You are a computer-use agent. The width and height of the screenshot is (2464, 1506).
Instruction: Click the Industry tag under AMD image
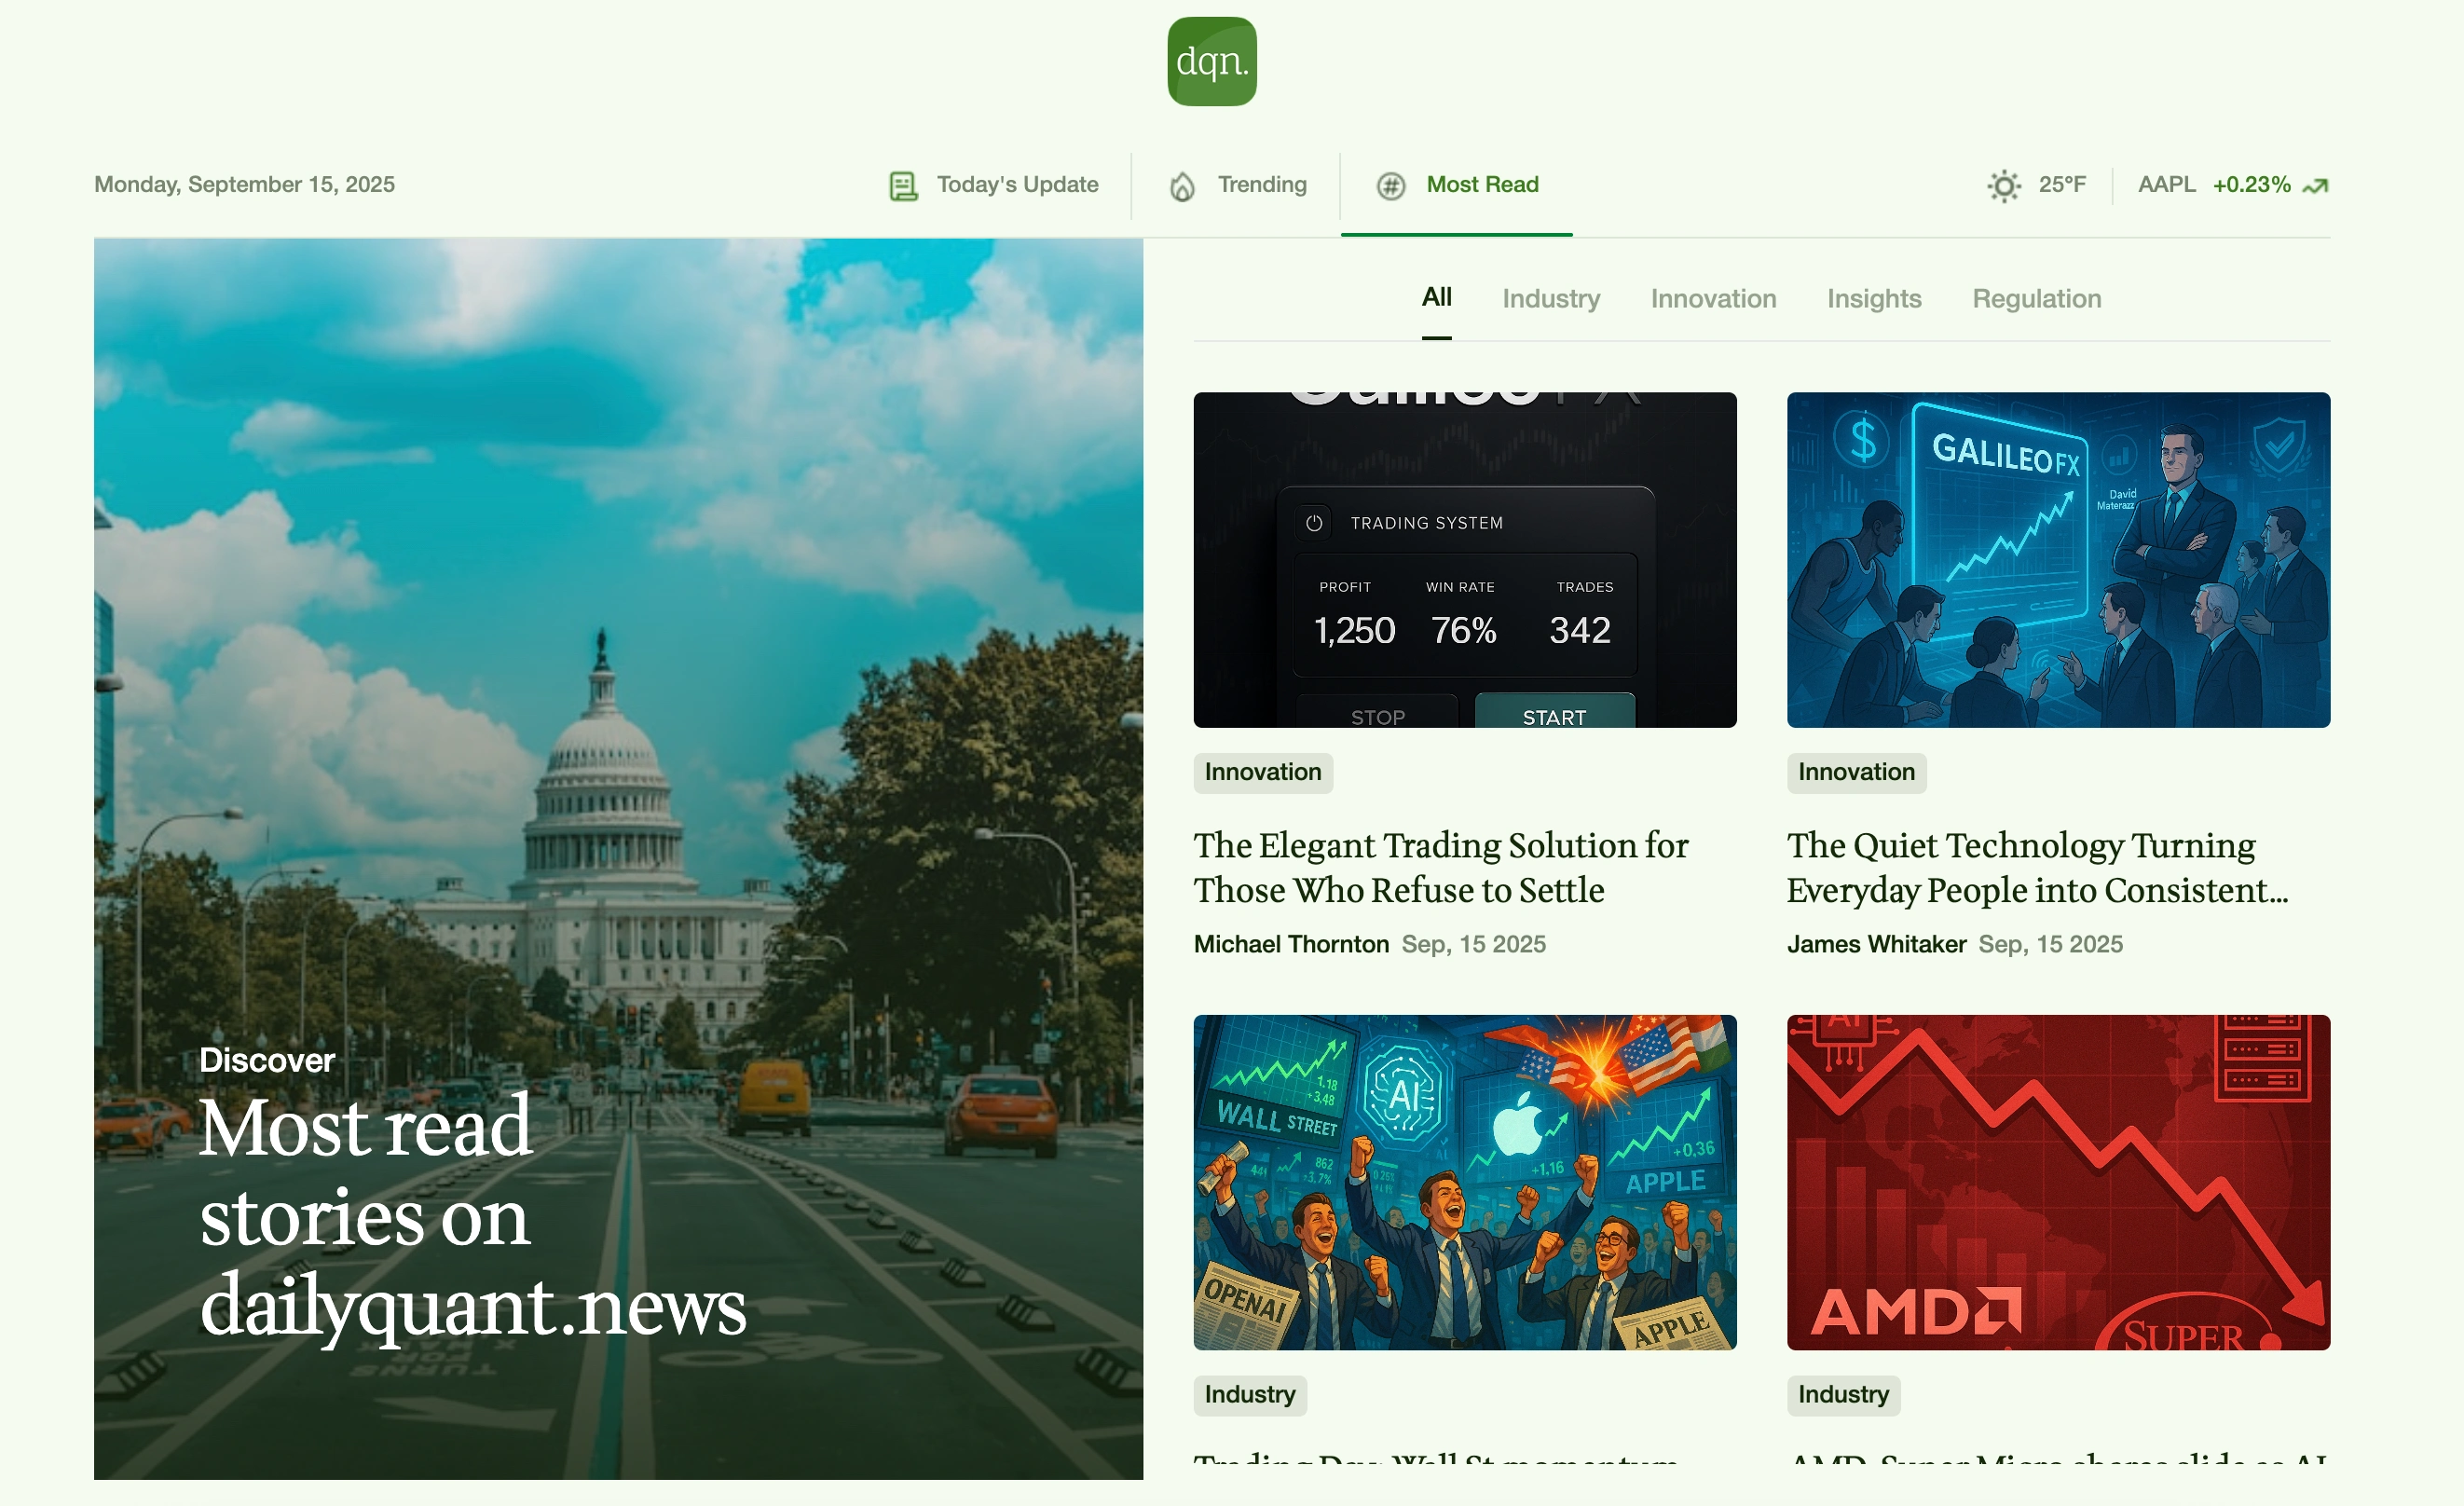pos(1843,1394)
